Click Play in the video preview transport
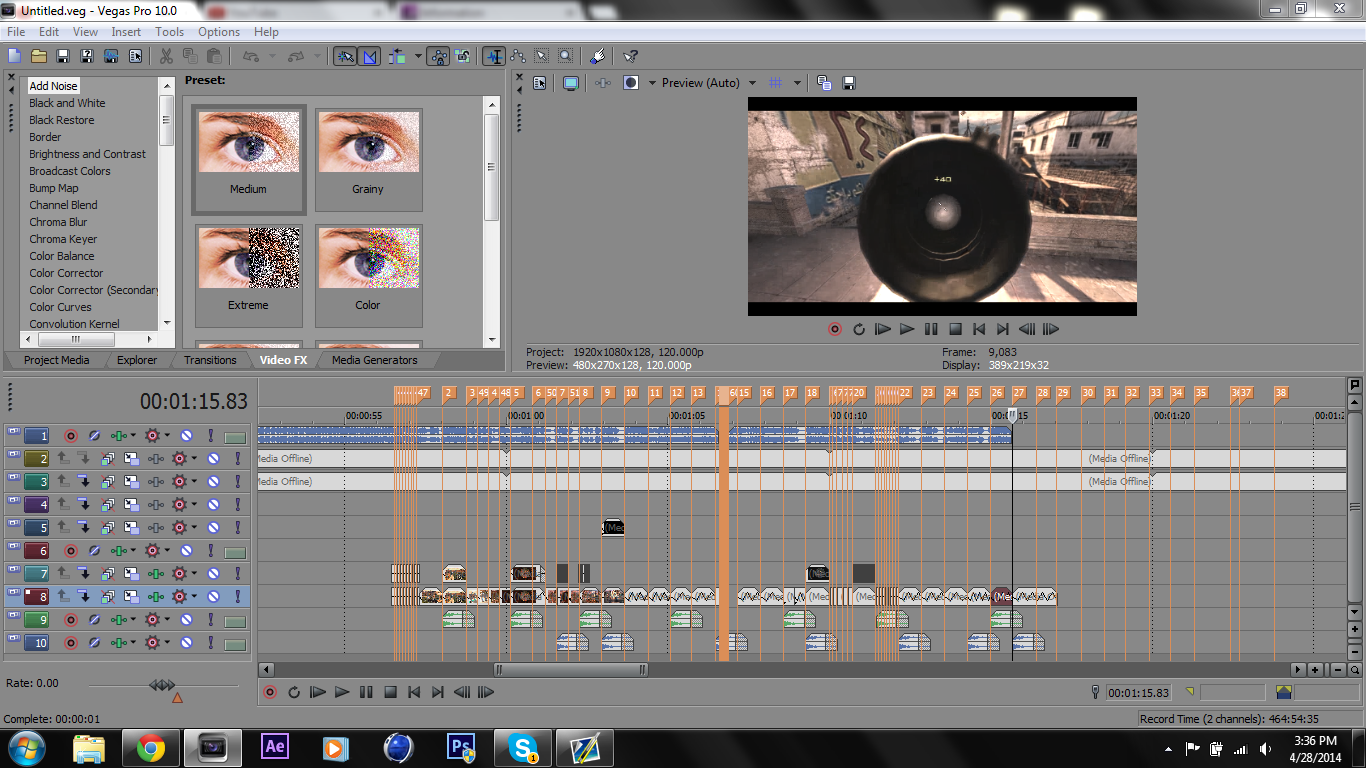Screen dimensions: 1366x768 pyautogui.click(x=907, y=329)
